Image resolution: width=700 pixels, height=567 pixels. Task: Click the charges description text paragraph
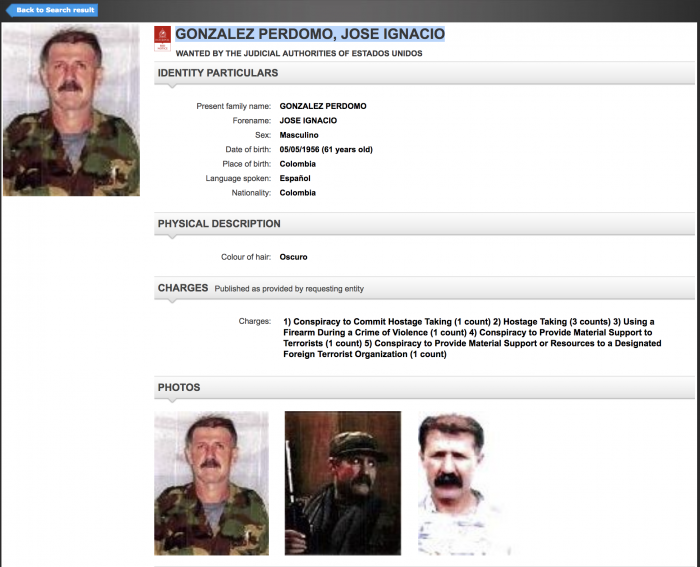(470, 338)
